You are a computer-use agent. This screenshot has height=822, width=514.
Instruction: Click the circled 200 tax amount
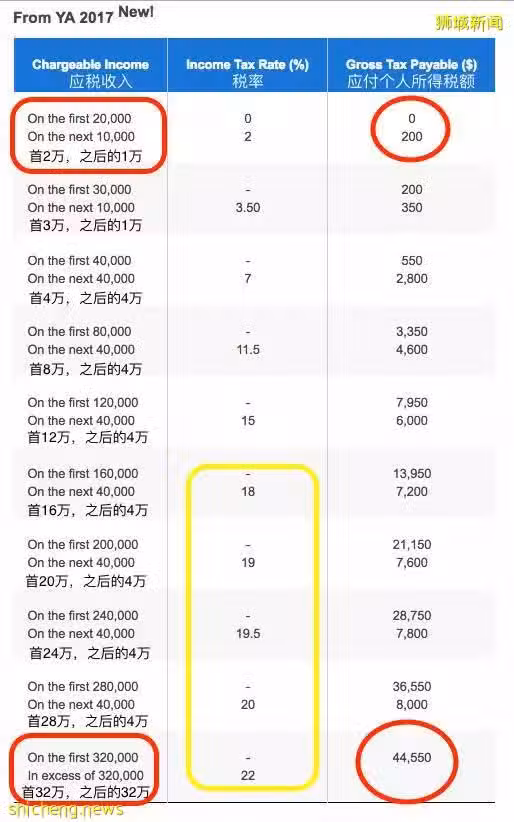pos(412,137)
